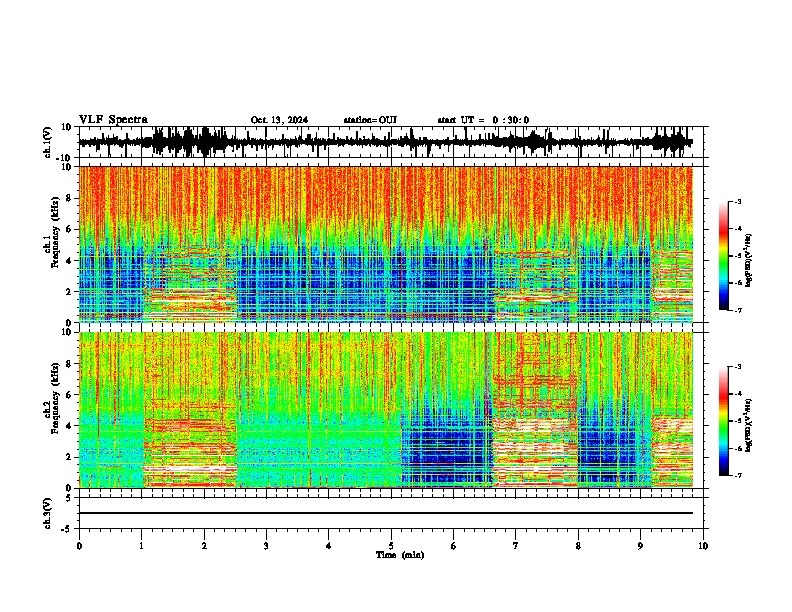792x612 pixels.
Task: Click time axis tick label "6"
Action: 454,546
